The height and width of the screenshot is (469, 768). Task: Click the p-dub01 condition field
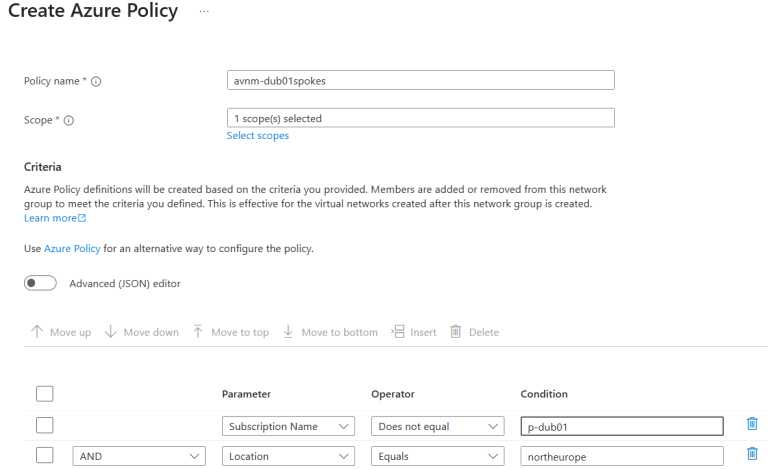[622, 426]
